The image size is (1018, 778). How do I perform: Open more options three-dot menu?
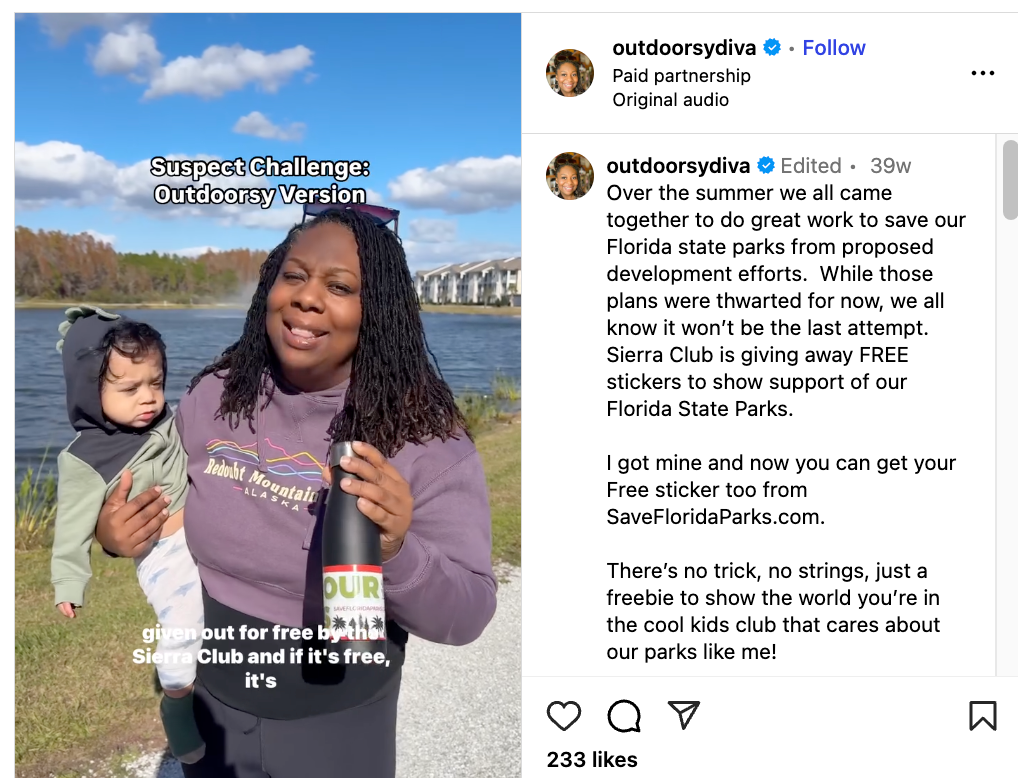pos(982,73)
